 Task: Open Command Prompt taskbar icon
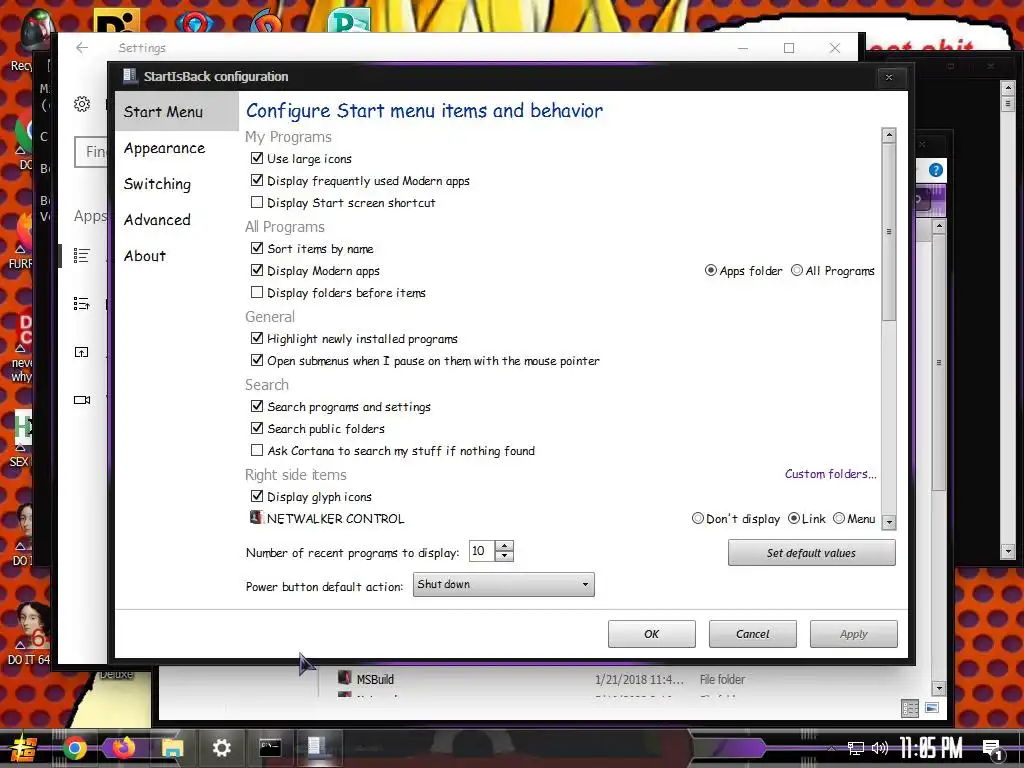click(270, 747)
